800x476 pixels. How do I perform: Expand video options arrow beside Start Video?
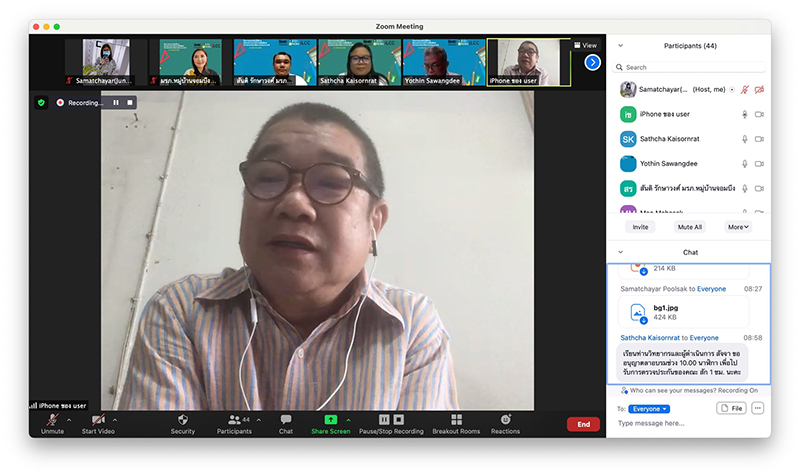coord(115,420)
